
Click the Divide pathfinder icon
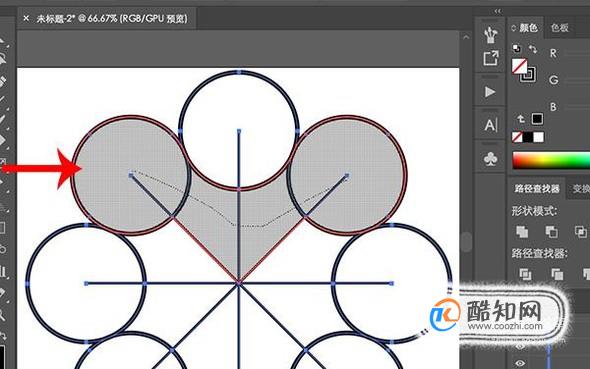[x=525, y=274]
